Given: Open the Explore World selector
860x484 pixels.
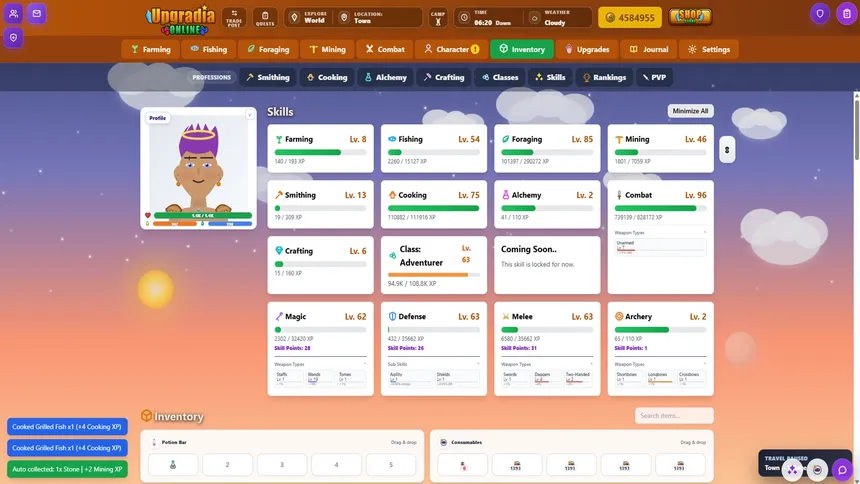Looking at the screenshot, I should pos(310,18).
